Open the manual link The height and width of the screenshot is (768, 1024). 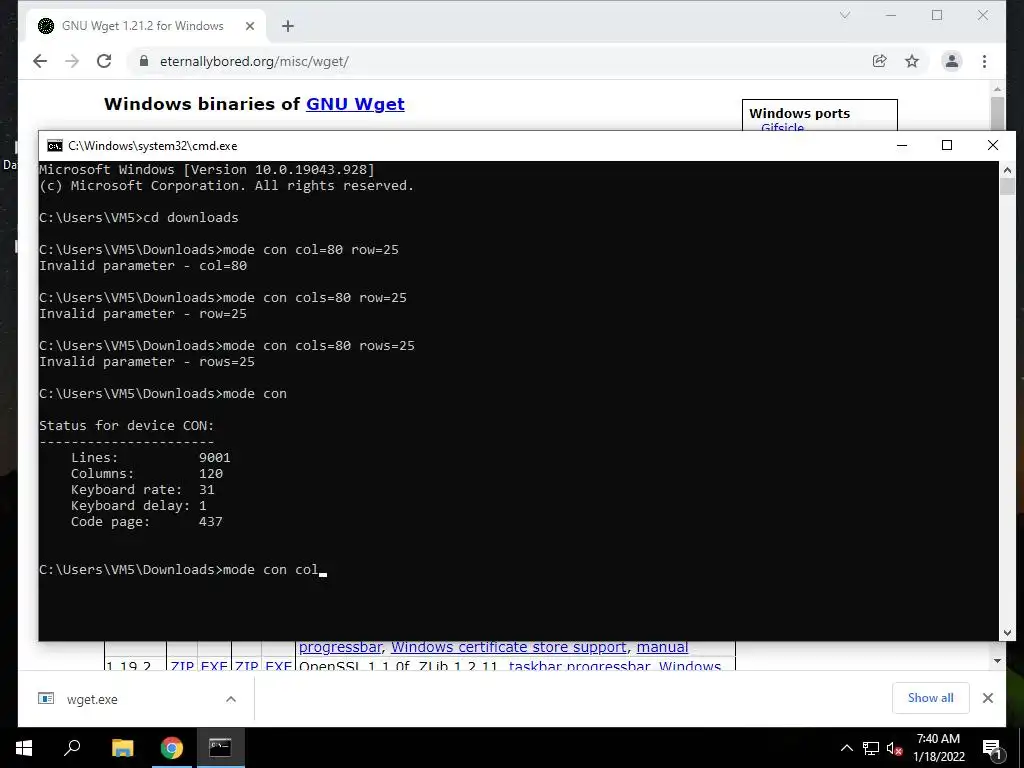click(662, 647)
